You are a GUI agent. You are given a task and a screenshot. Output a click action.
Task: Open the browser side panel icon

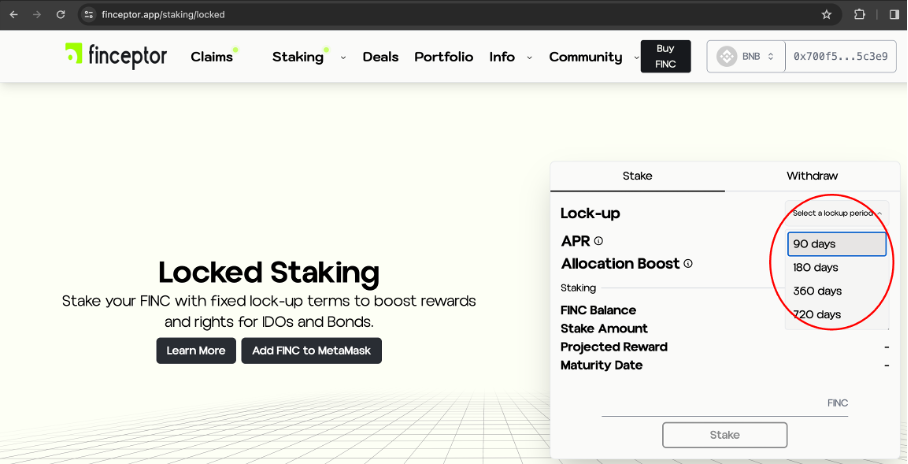pyautogui.click(x=893, y=15)
